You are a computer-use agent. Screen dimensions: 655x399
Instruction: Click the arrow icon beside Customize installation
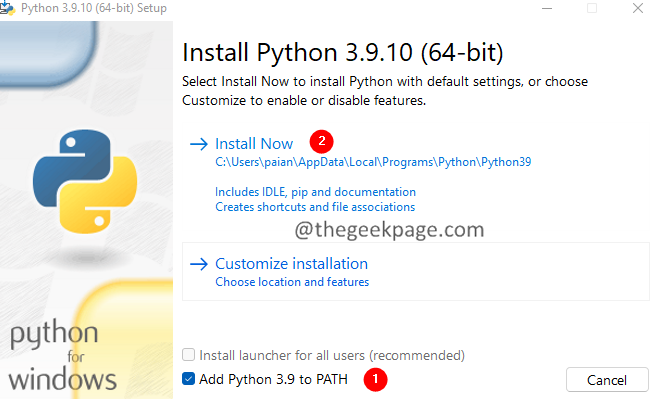(x=199, y=264)
